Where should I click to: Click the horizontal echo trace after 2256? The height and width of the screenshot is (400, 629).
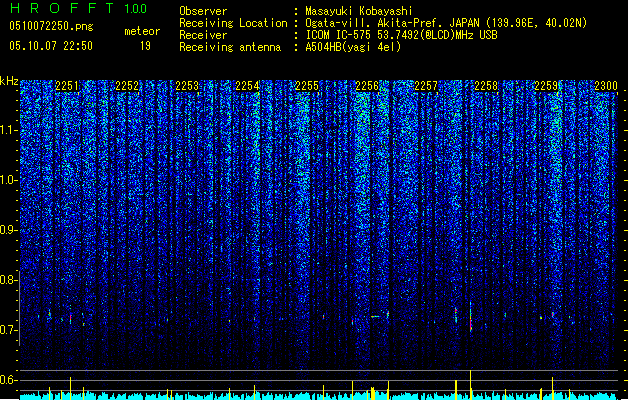tap(375, 317)
